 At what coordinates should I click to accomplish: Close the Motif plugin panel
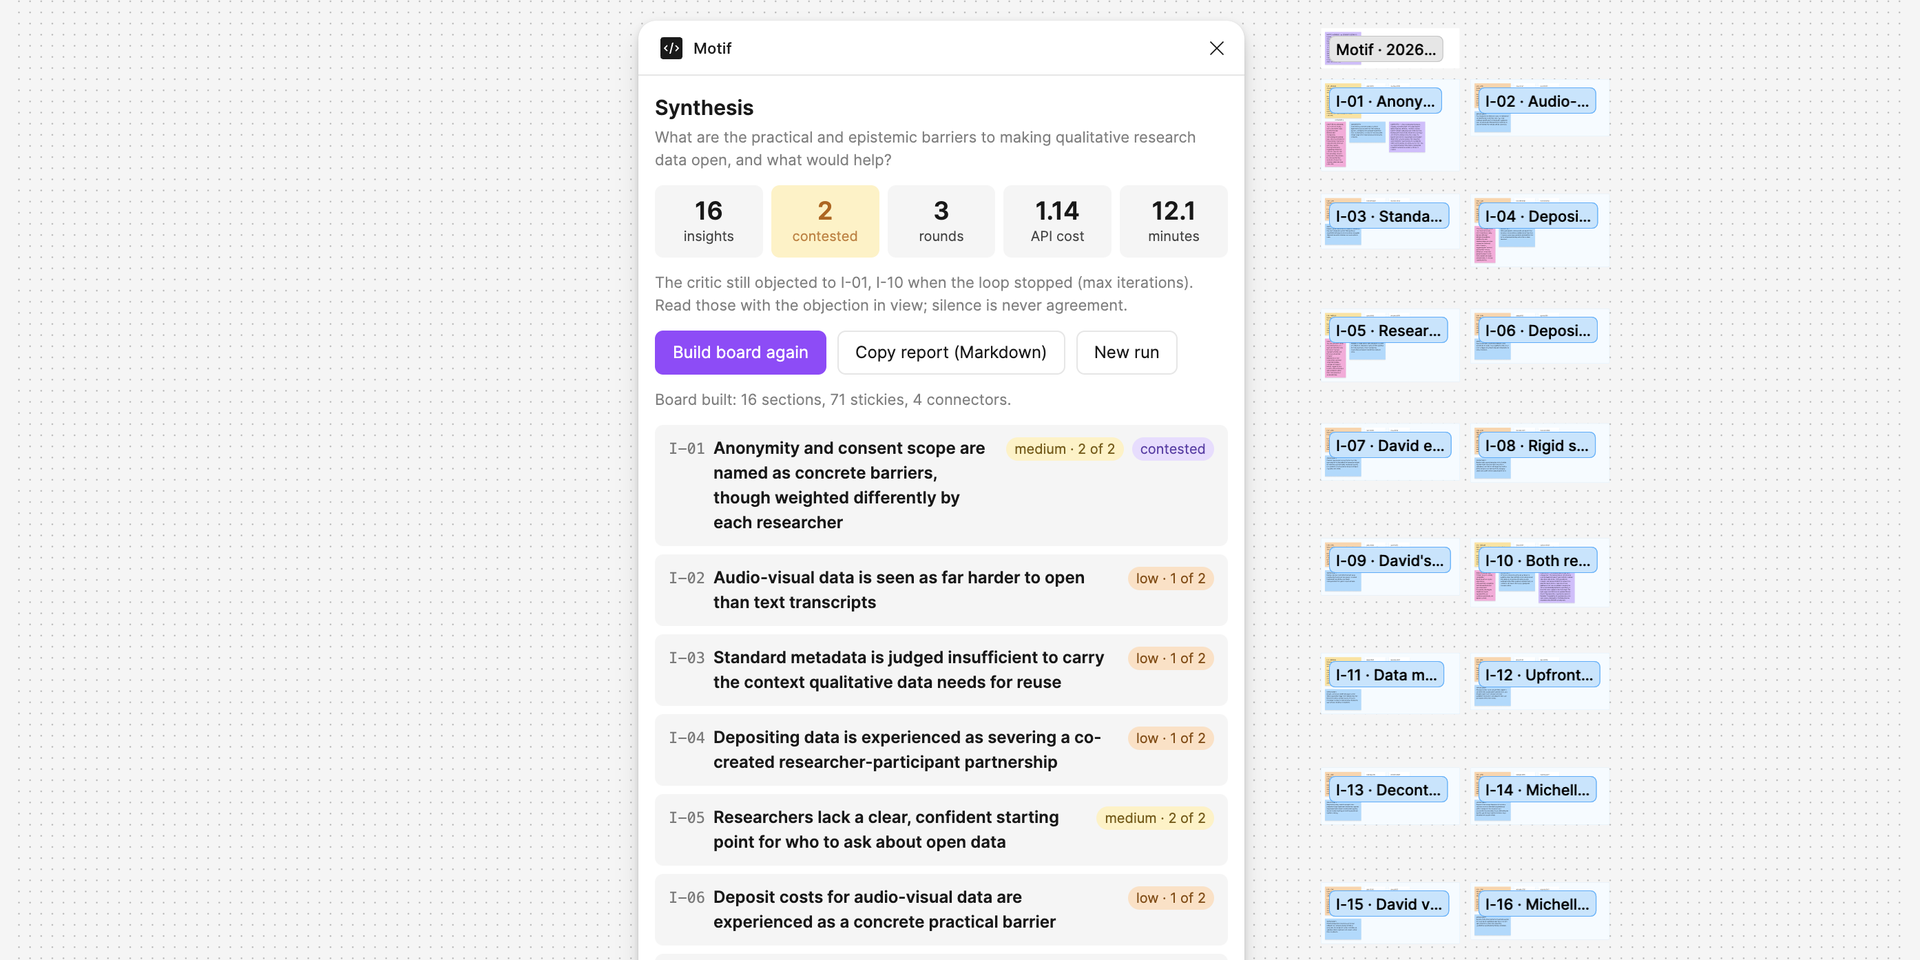click(x=1216, y=48)
